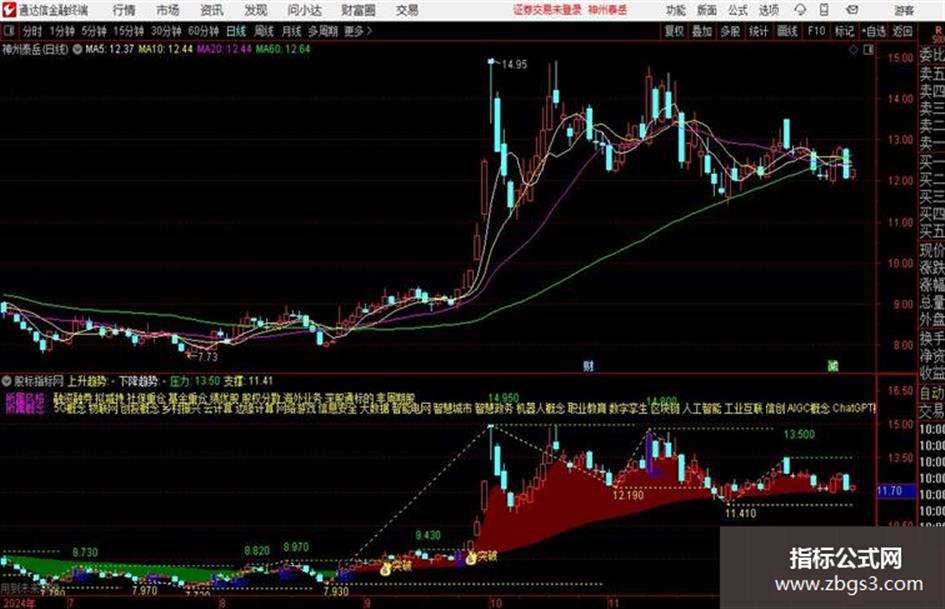Viewport: 945px width, 609px height.
Task: Open the 问小达 menu
Action: 304,10
